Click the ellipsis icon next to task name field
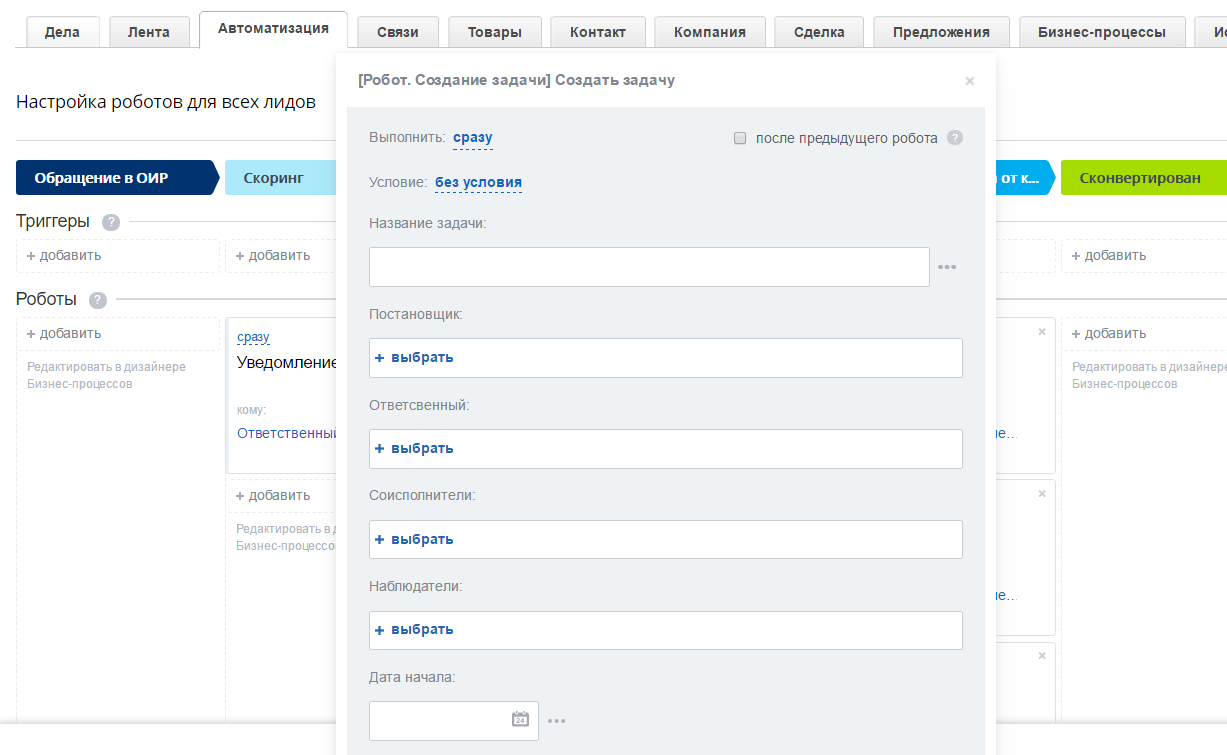Viewport: 1227px width, 755px height. click(x=947, y=267)
